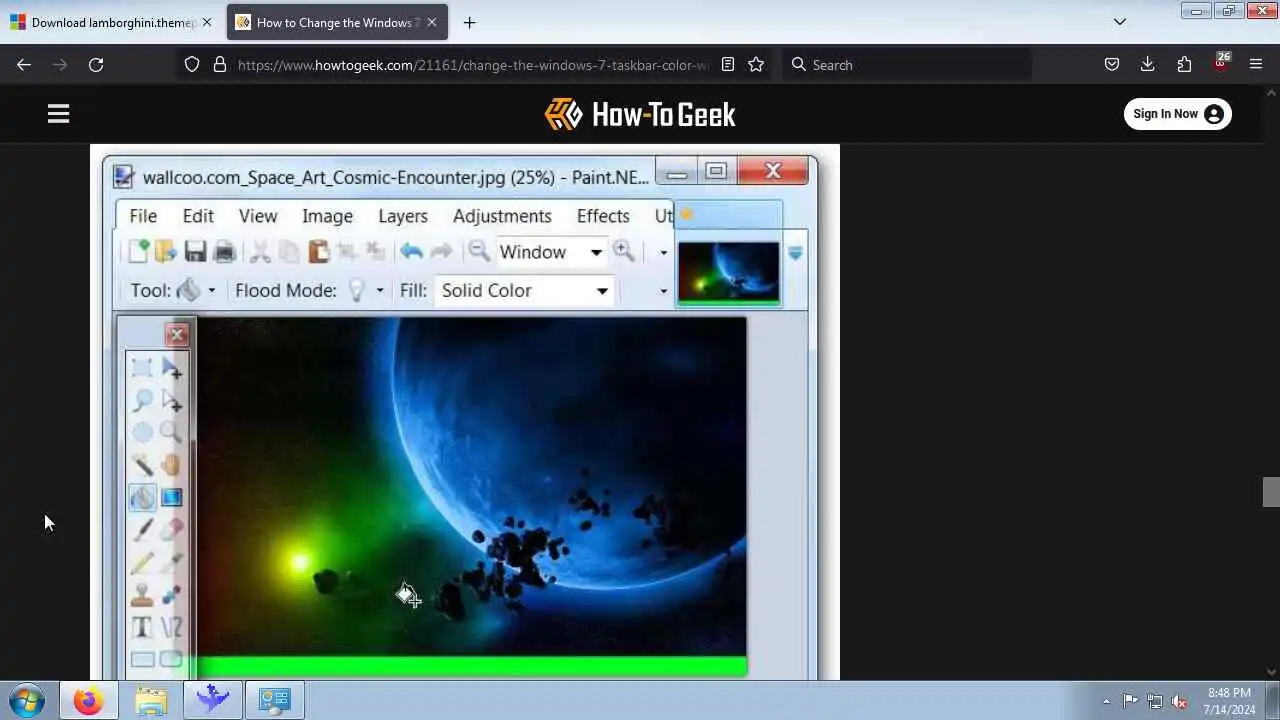The image size is (1280, 720).
Task: Expand the Tool chooser dropdown arrow
Action: point(211,291)
